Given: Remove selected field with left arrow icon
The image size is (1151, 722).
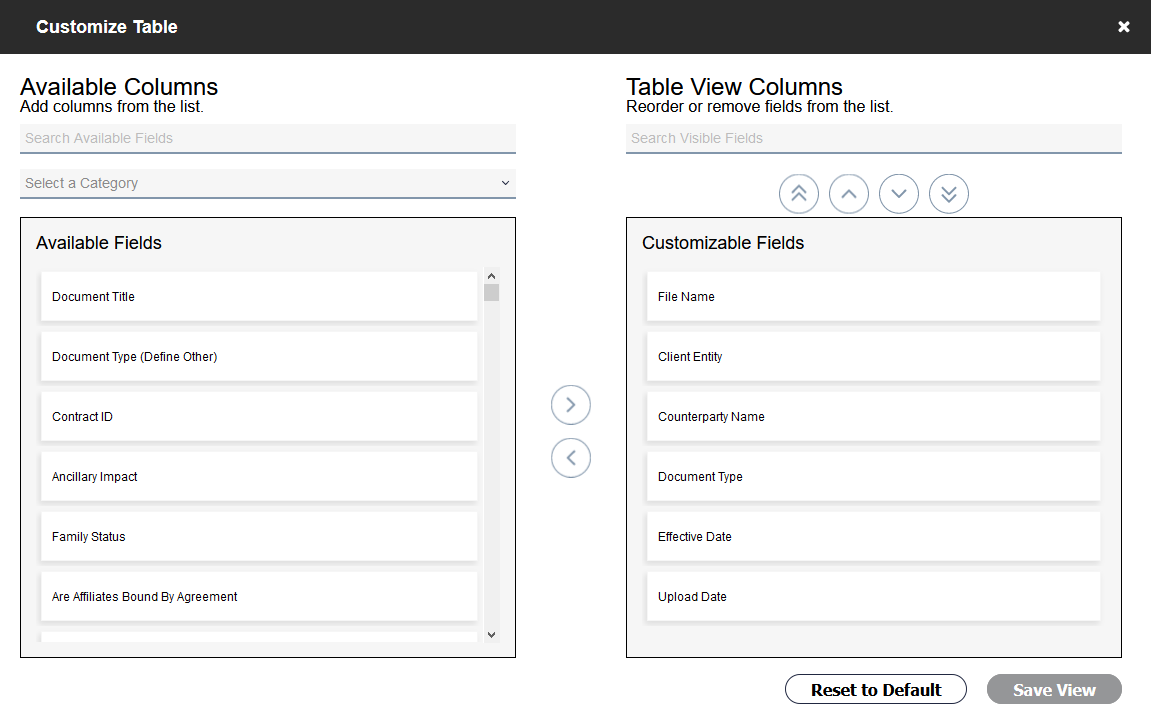Looking at the screenshot, I should click(571, 458).
